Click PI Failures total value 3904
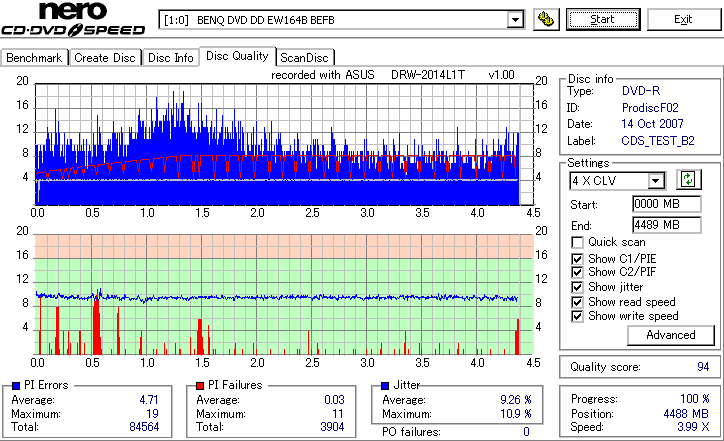The image size is (724, 441). 332,427
